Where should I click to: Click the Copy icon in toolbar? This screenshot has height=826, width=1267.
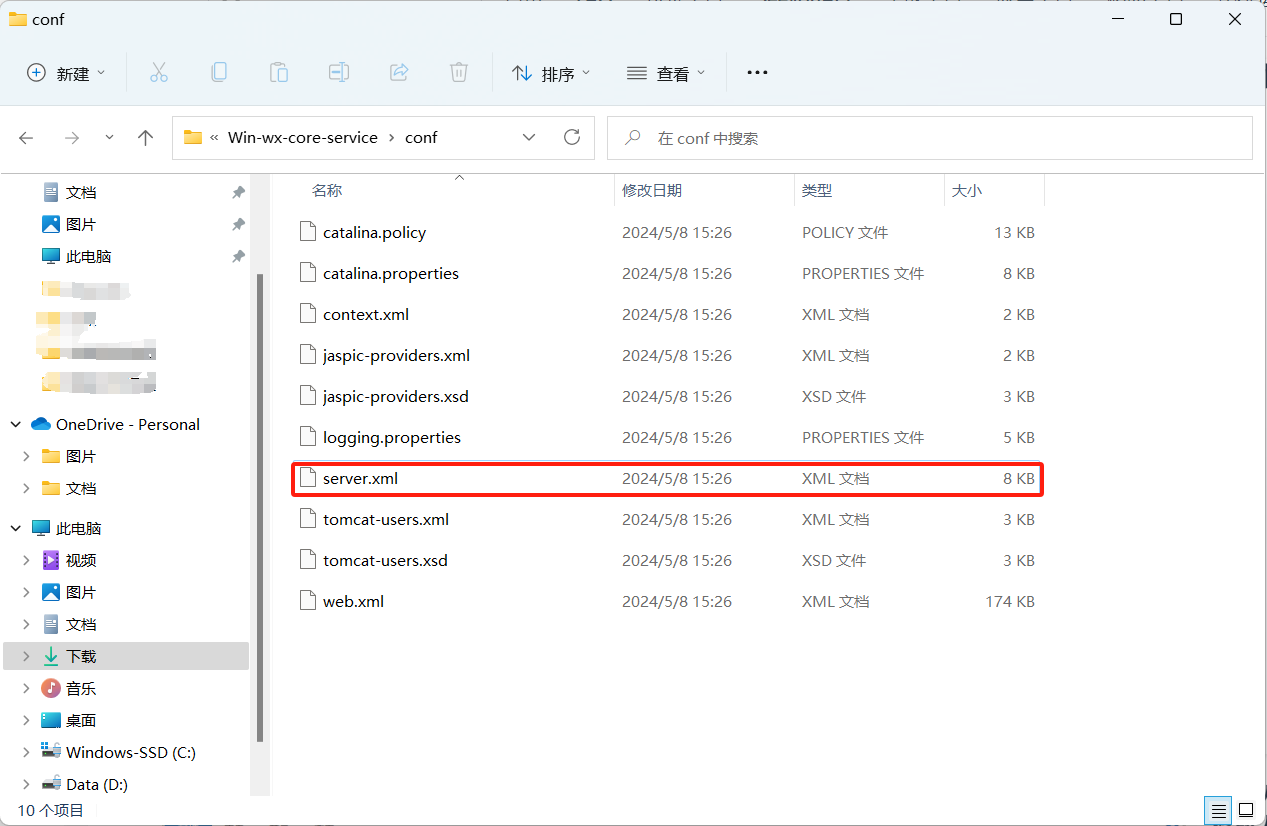(219, 72)
